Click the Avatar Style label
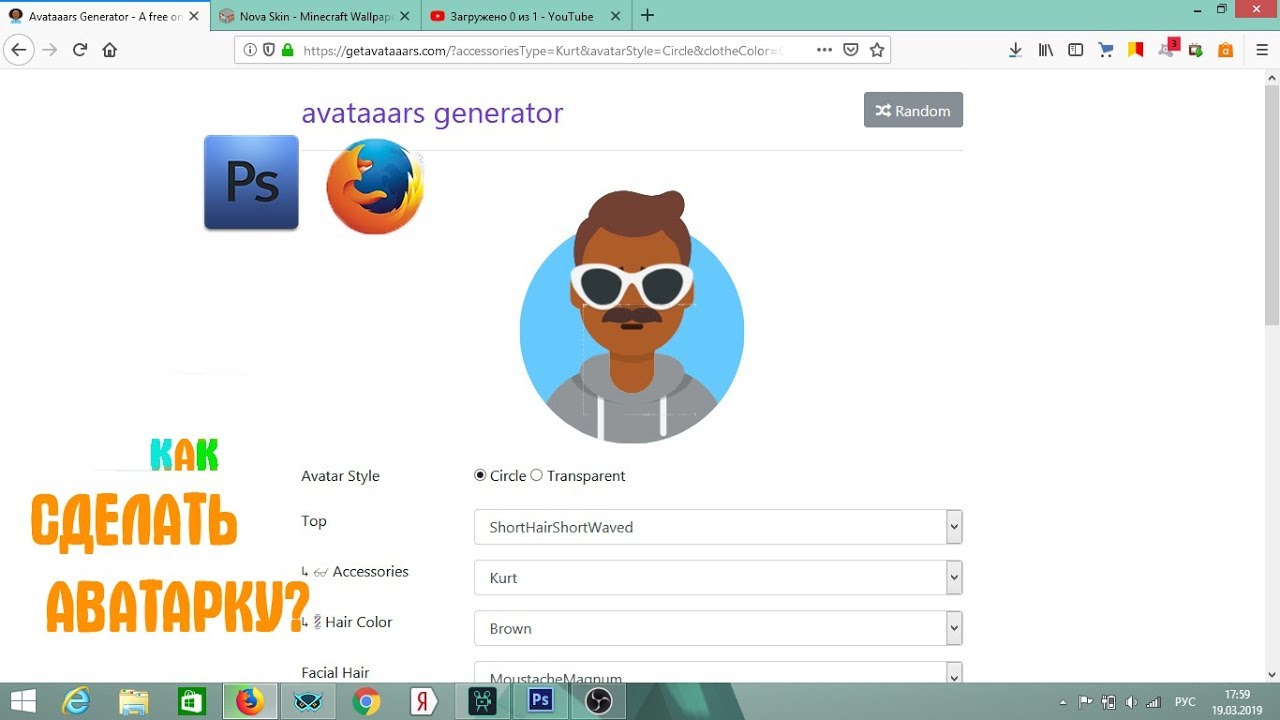Image resolution: width=1280 pixels, height=720 pixels. coord(340,476)
